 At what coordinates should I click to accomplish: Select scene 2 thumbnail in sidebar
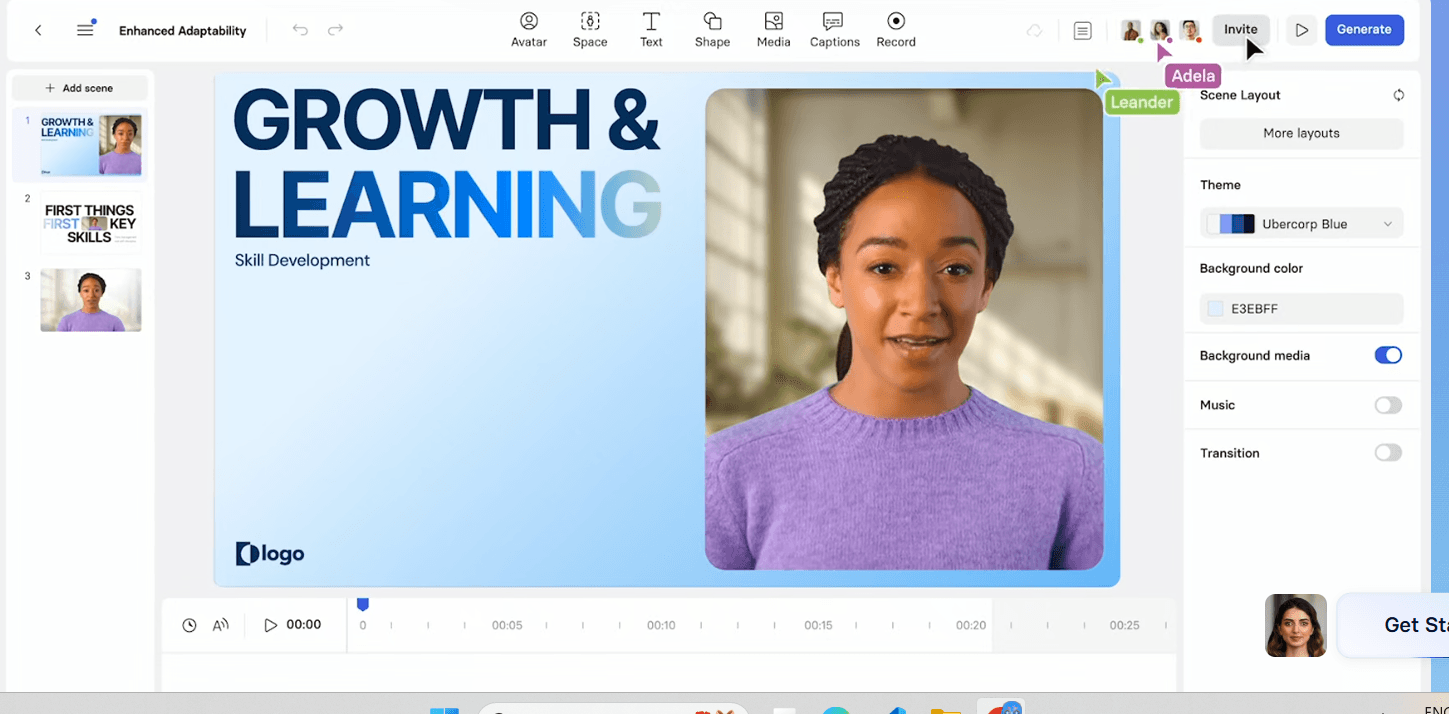pos(90,223)
